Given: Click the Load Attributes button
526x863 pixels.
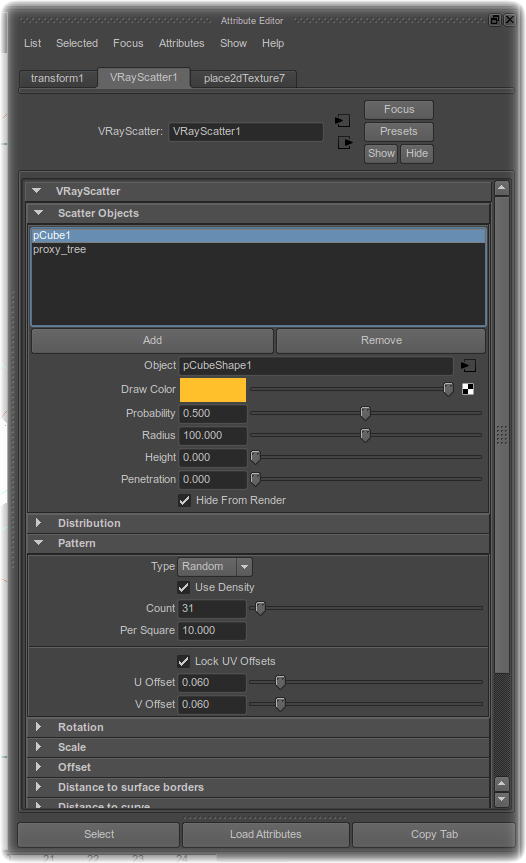Looking at the screenshot, I should [266, 834].
